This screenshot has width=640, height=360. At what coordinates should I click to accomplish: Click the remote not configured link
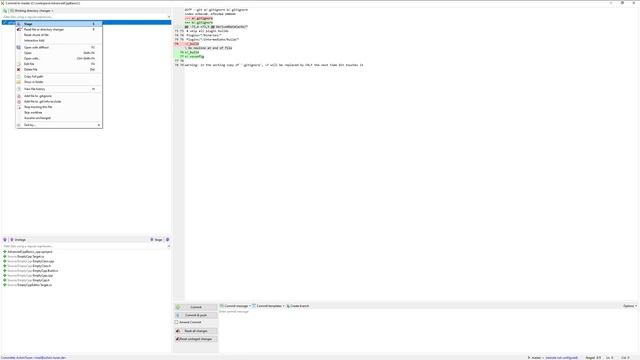[562, 358]
